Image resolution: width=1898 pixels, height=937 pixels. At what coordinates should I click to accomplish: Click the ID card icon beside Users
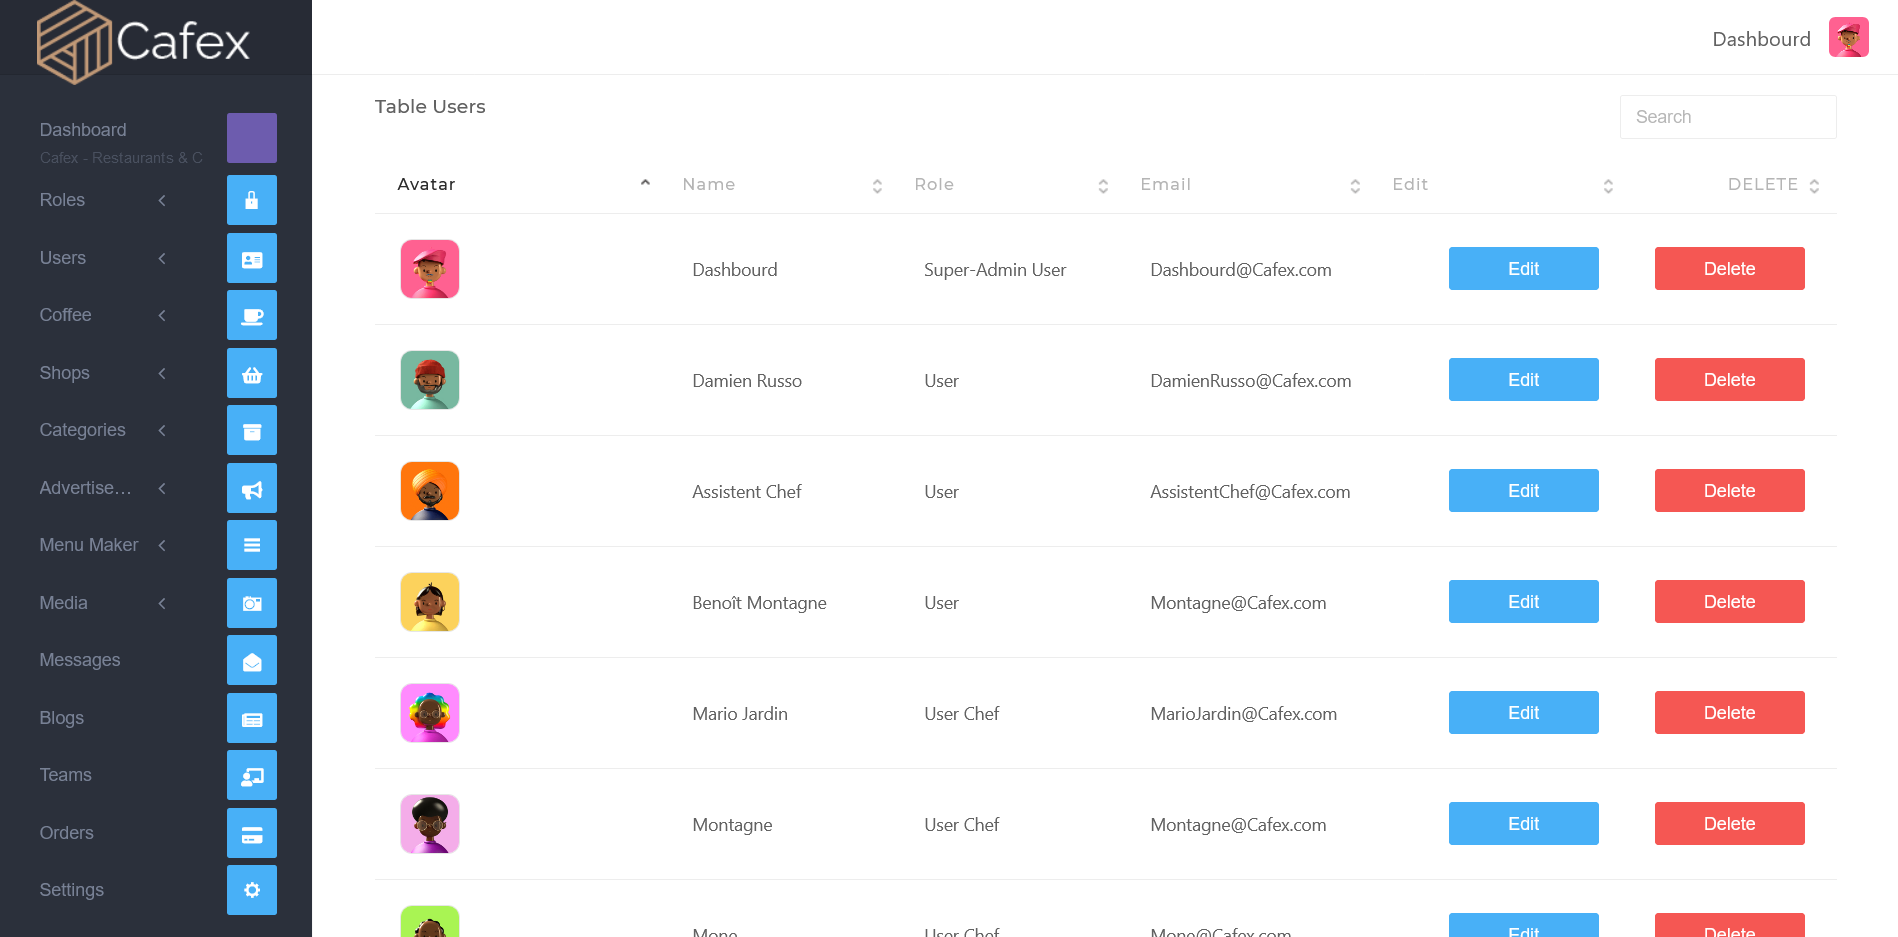pos(252,258)
